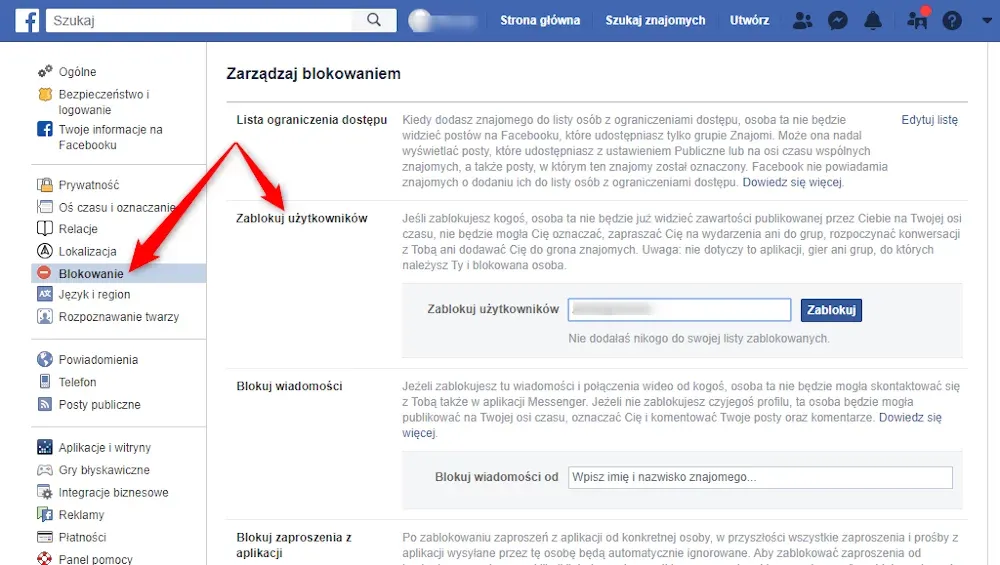Open the Messenger icon
This screenshot has height=565, width=1000.
coord(837,21)
